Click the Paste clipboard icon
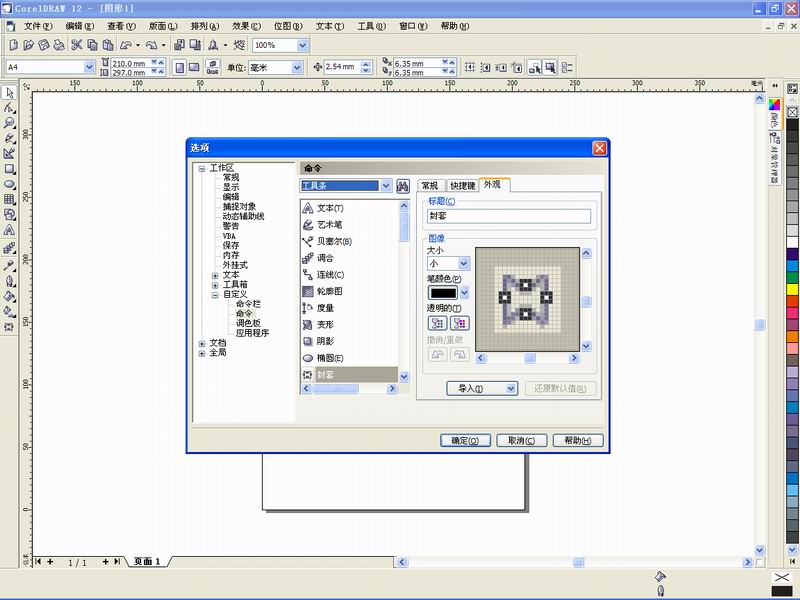The image size is (800, 600). click(108, 45)
